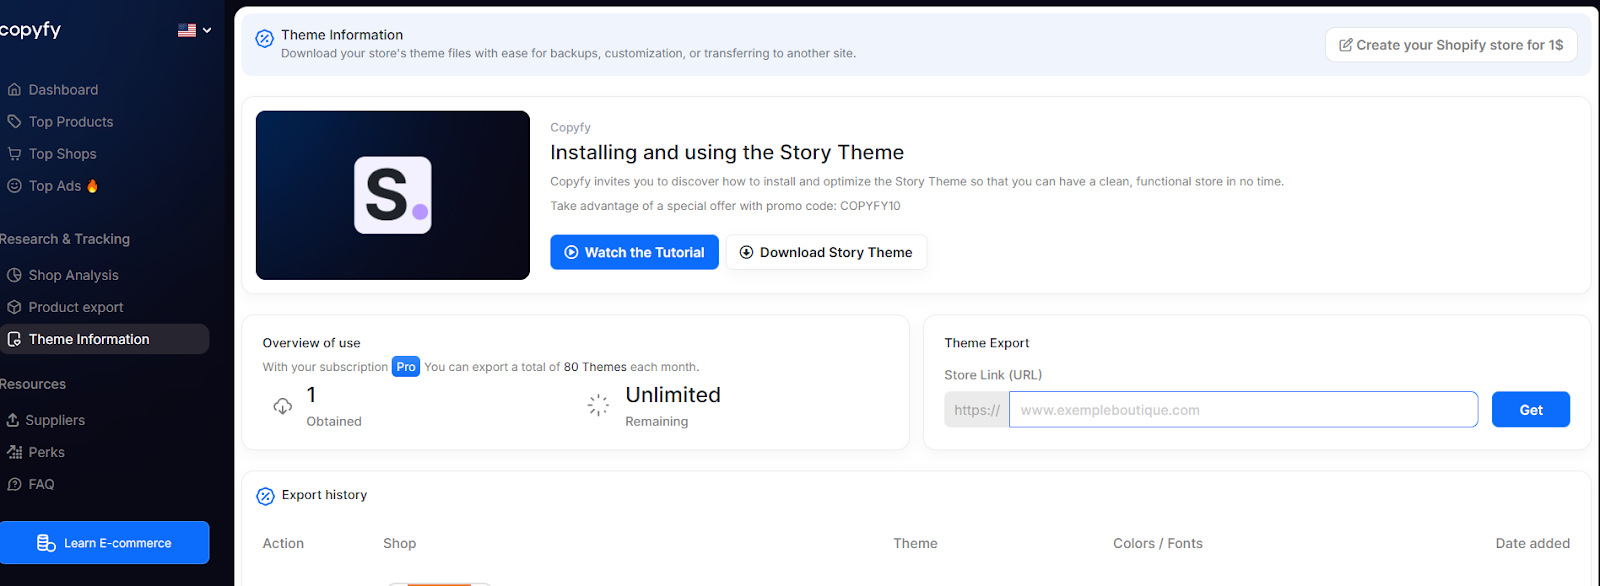Click the Store Link URL input field

1243,410
